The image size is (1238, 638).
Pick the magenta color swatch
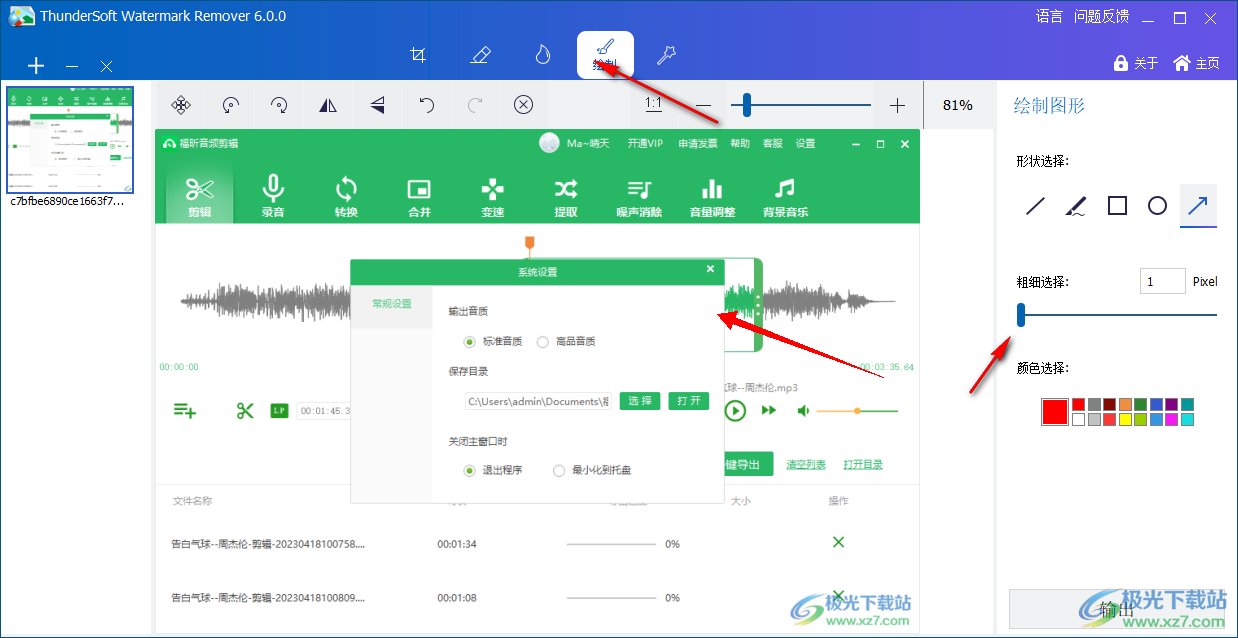(x=1171, y=419)
